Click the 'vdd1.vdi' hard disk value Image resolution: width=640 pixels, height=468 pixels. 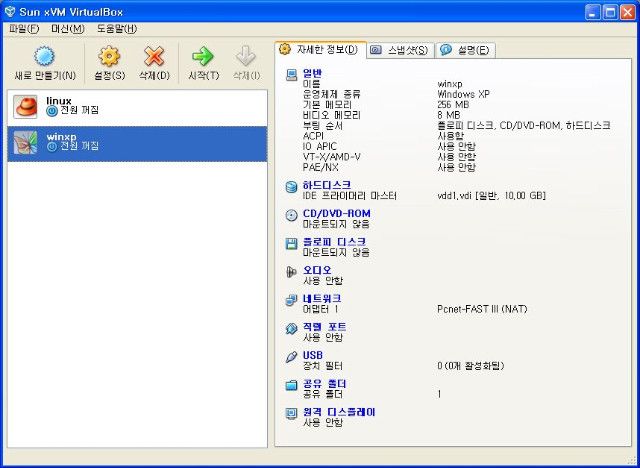pos(491,196)
